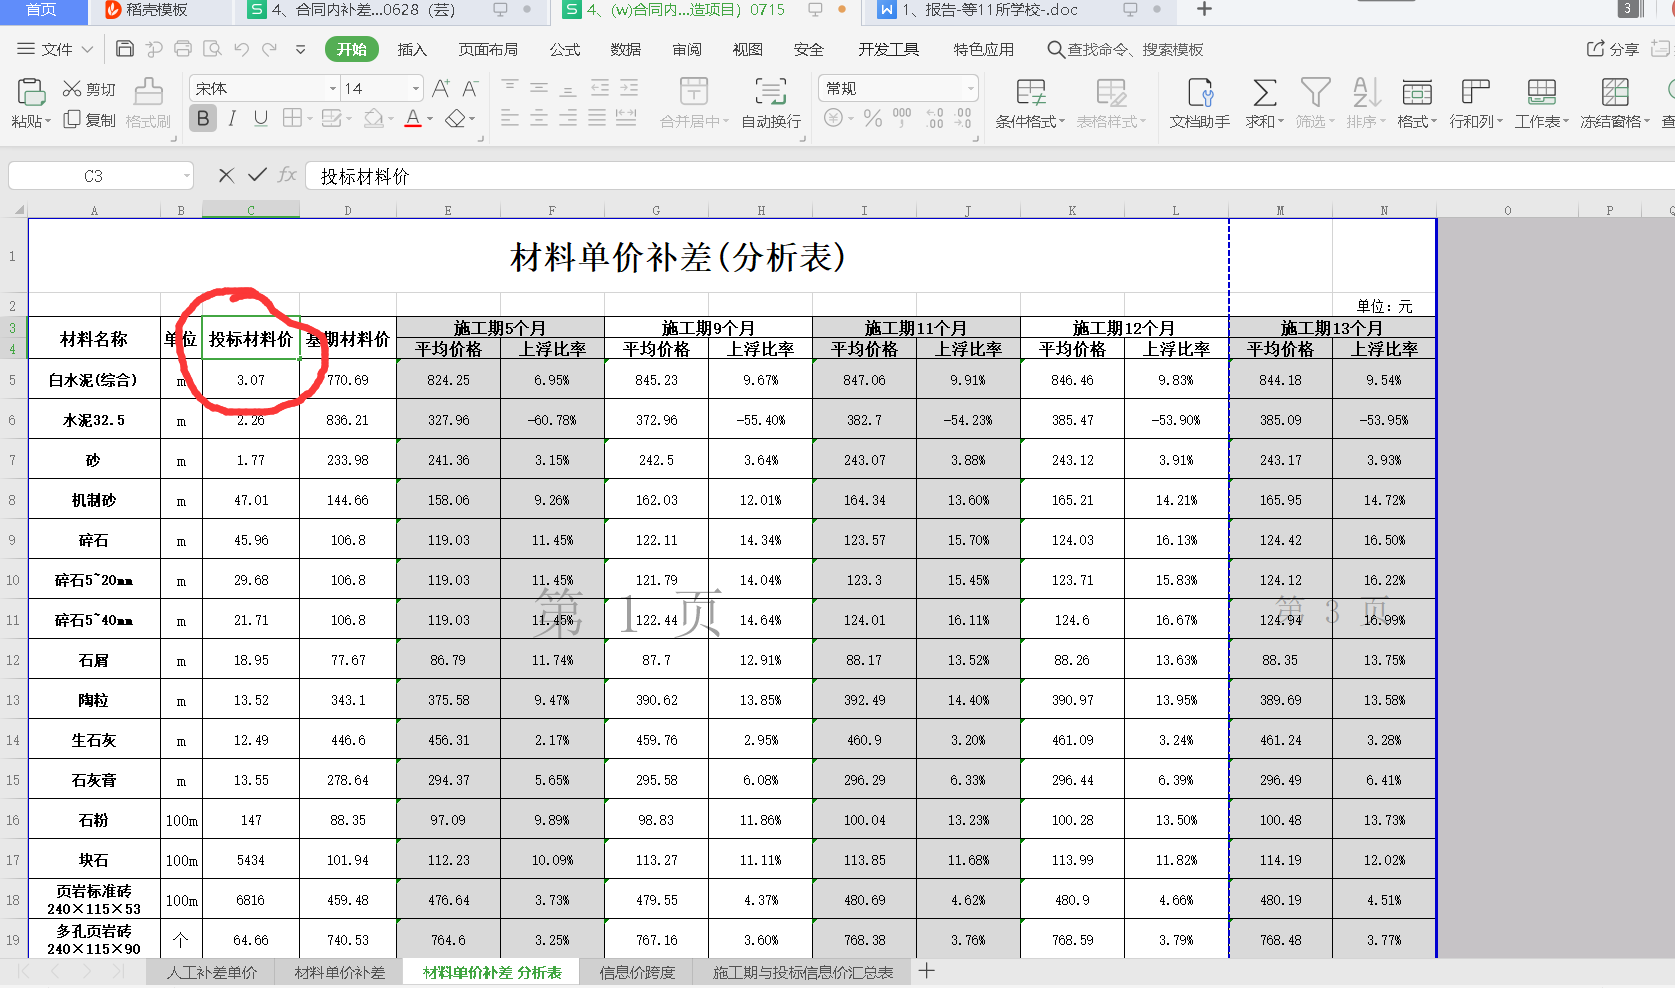
Task: Click the Print icon in quick toolbar
Action: click(183, 49)
